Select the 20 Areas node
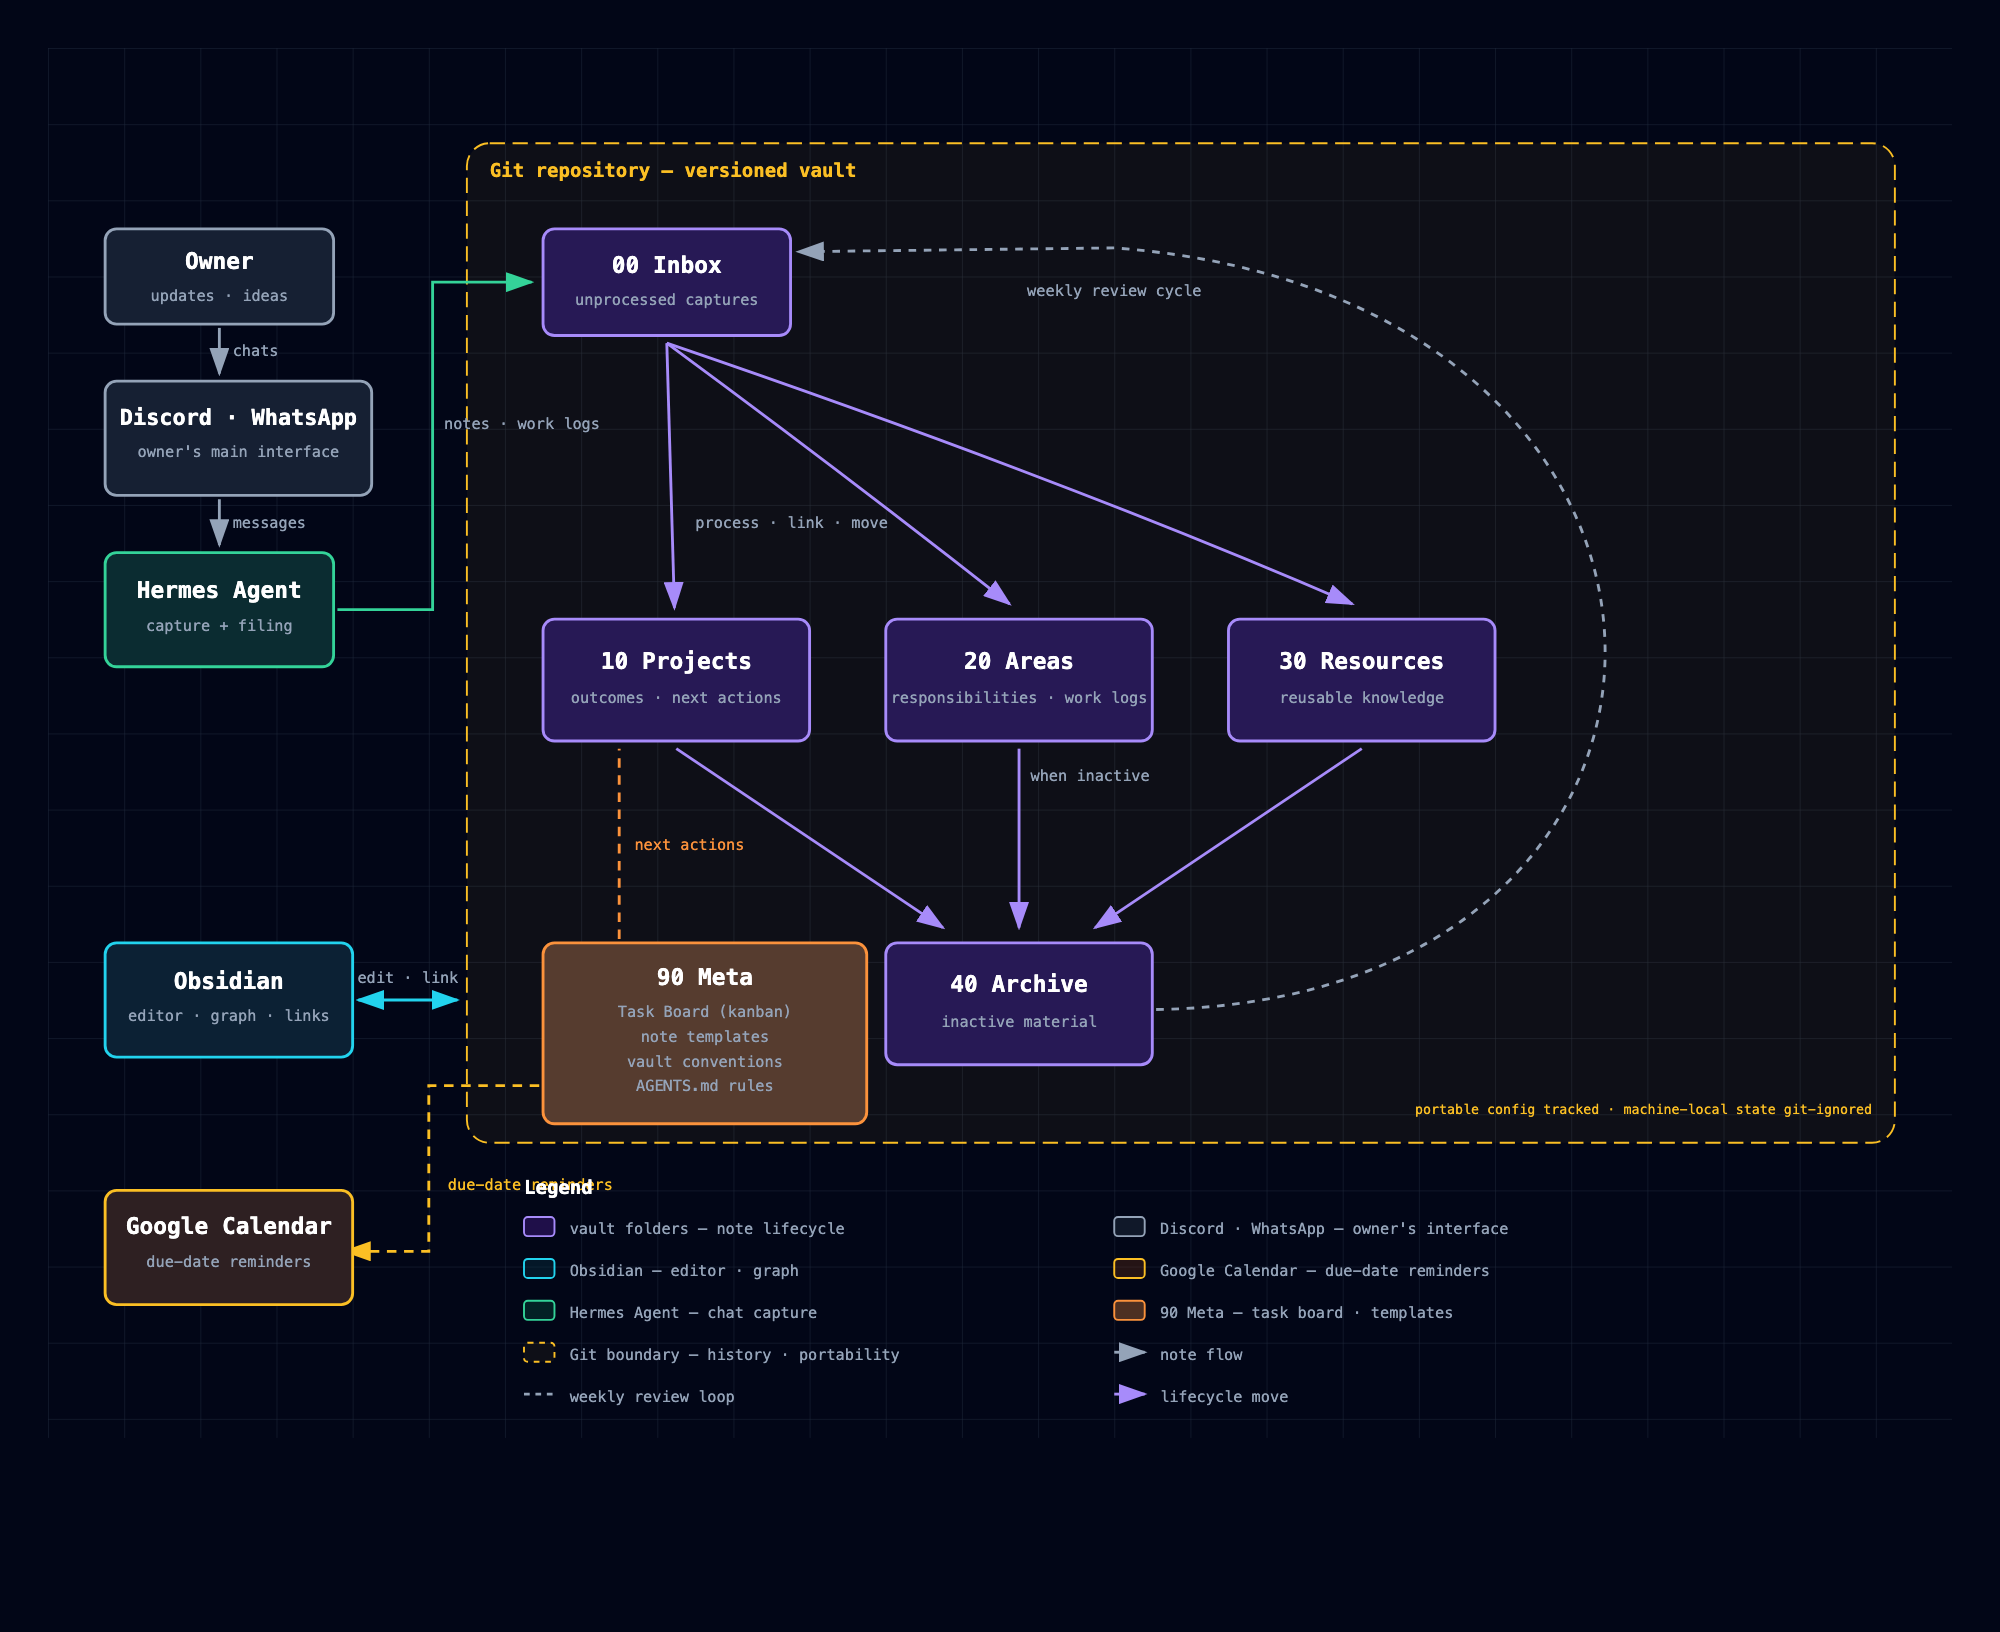Viewport: 2000px width, 1632px height. pos(1019,680)
